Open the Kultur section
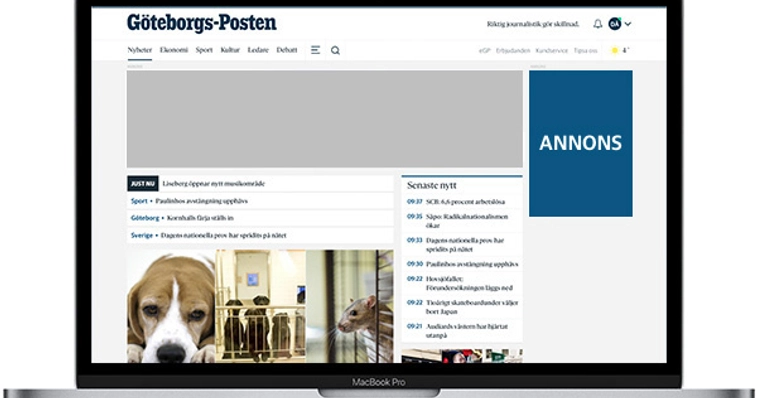 pos(230,50)
